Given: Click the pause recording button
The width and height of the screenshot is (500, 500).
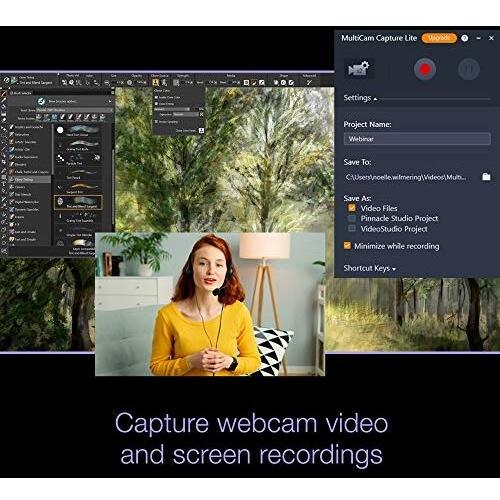Looking at the screenshot, I should (469, 69).
